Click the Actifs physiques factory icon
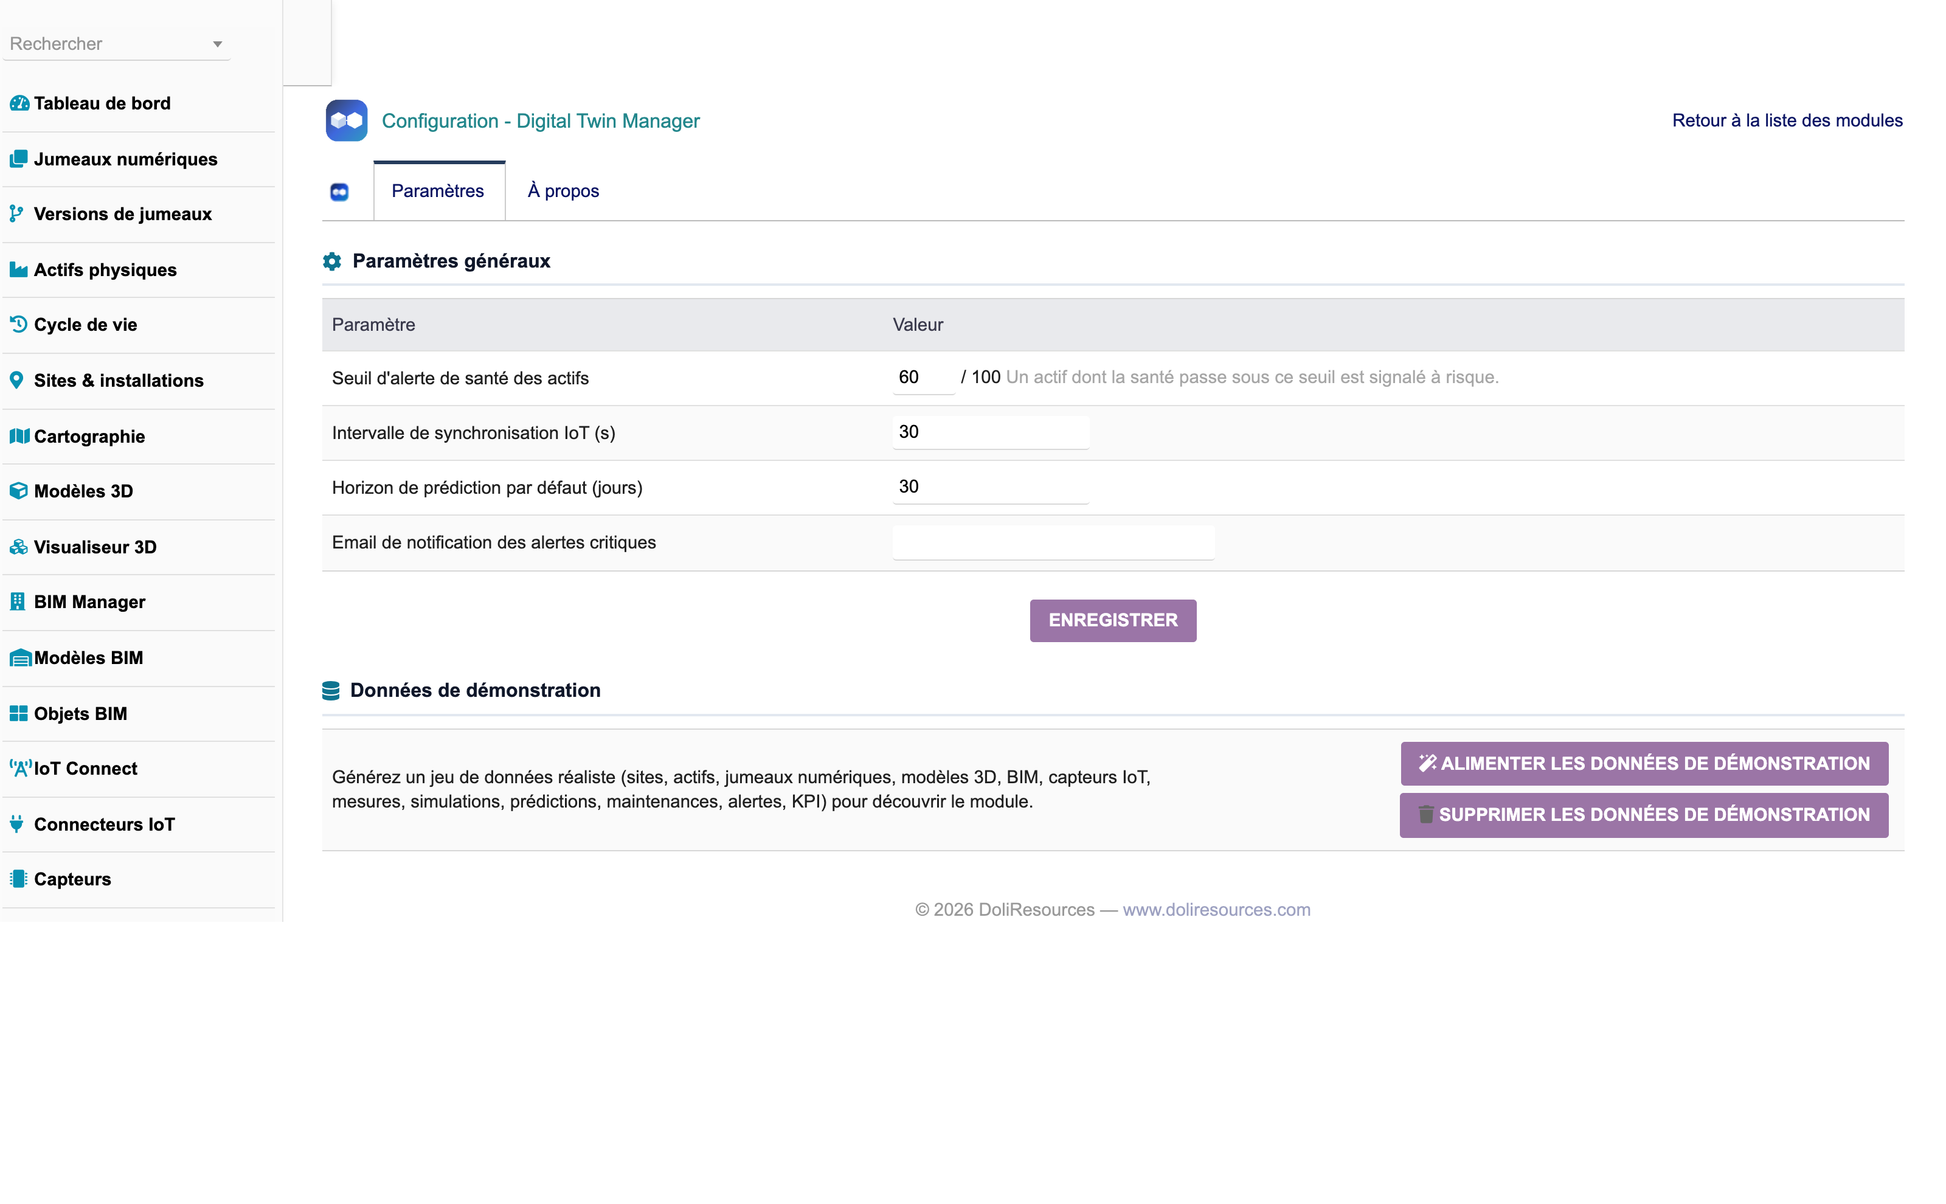Screen dimensions: 1946x1204 (x=19, y=270)
